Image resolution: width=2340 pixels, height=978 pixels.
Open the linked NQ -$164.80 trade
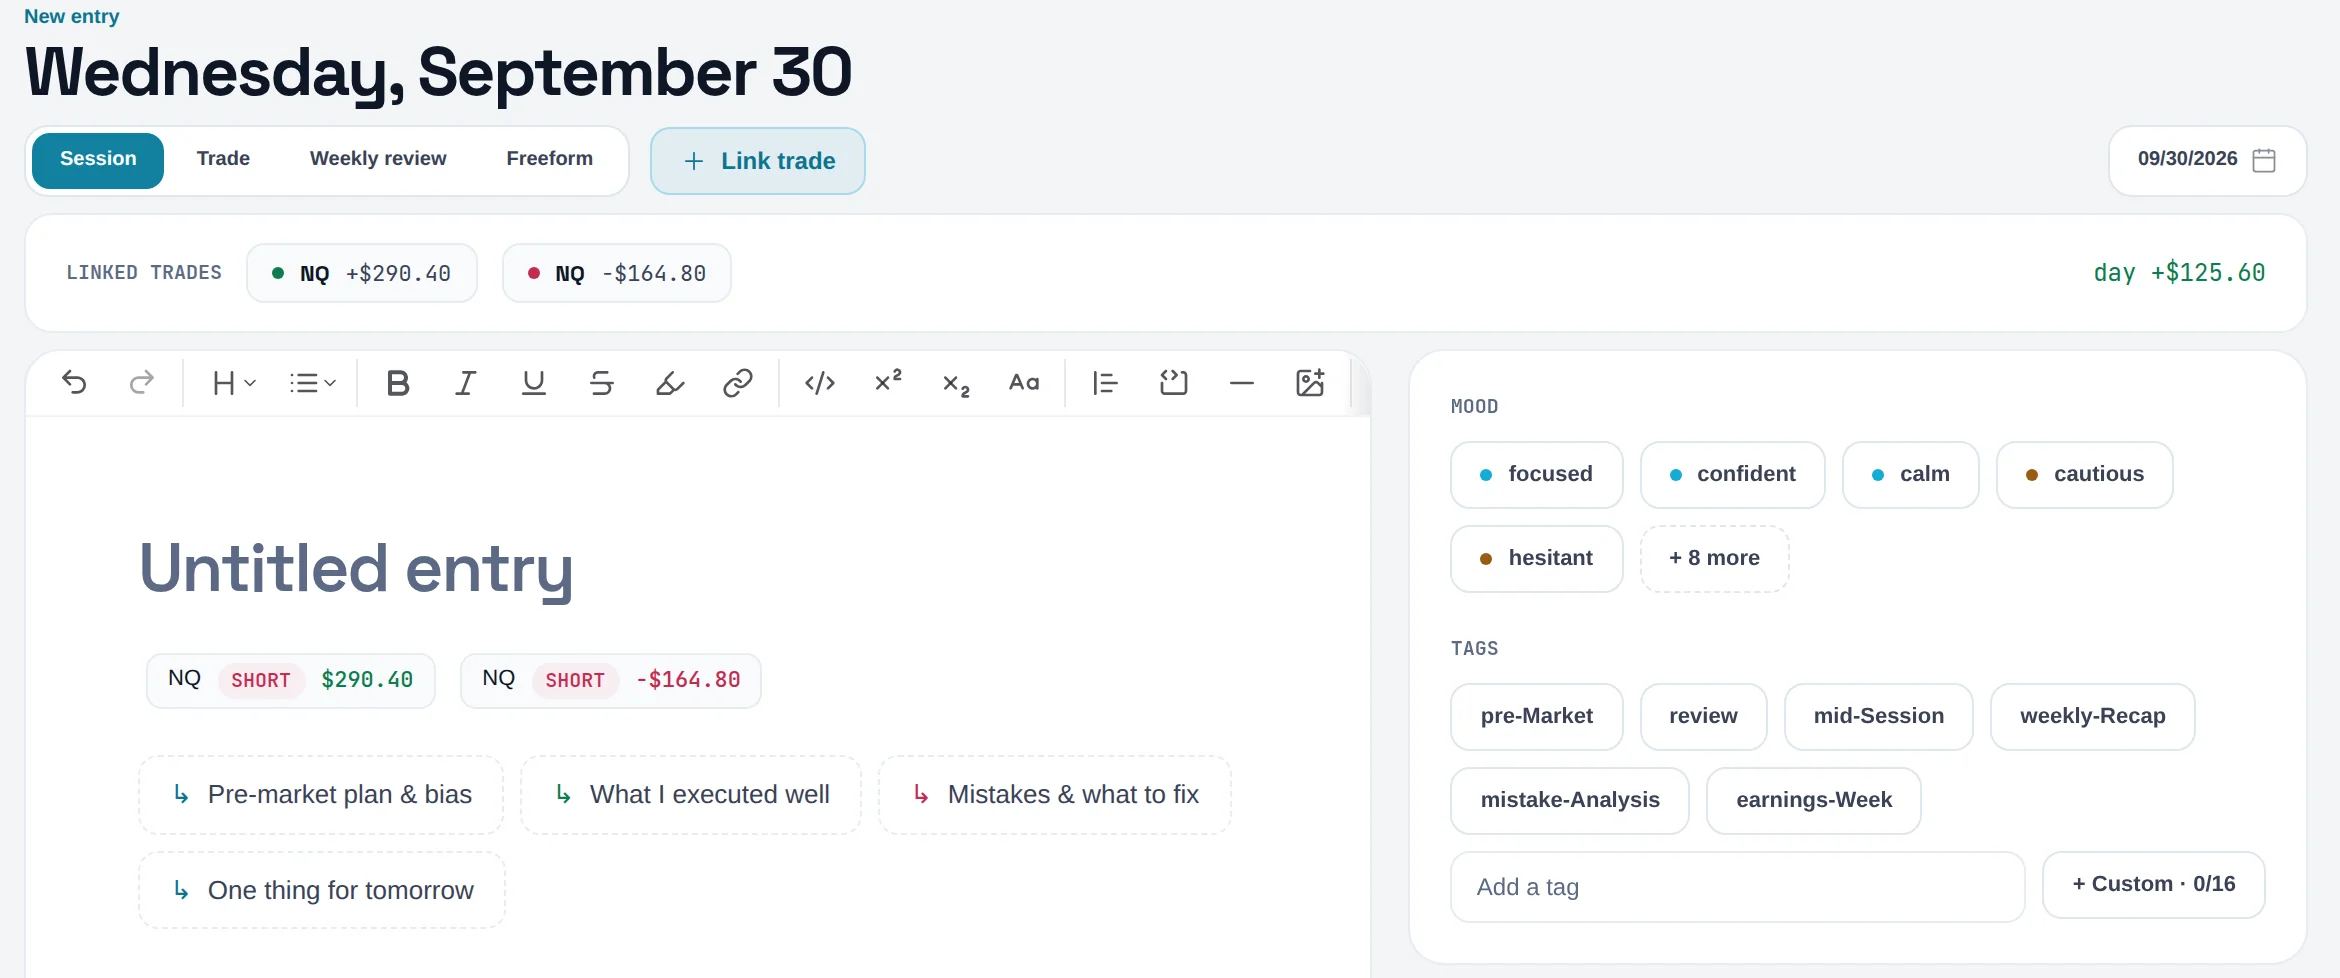pyautogui.click(x=617, y=273)
